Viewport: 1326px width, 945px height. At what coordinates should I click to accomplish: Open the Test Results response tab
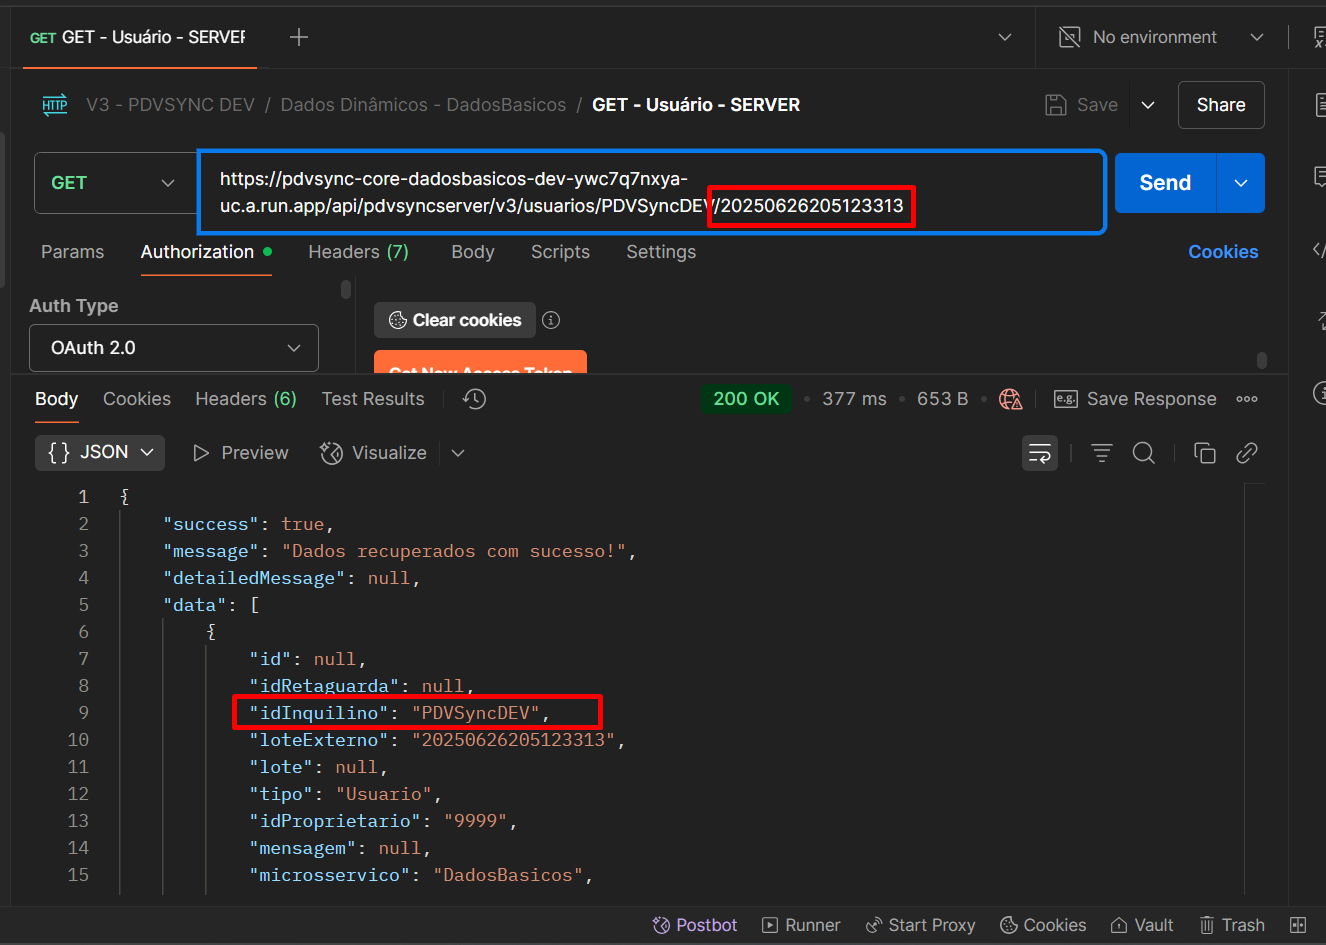[373, 399]
